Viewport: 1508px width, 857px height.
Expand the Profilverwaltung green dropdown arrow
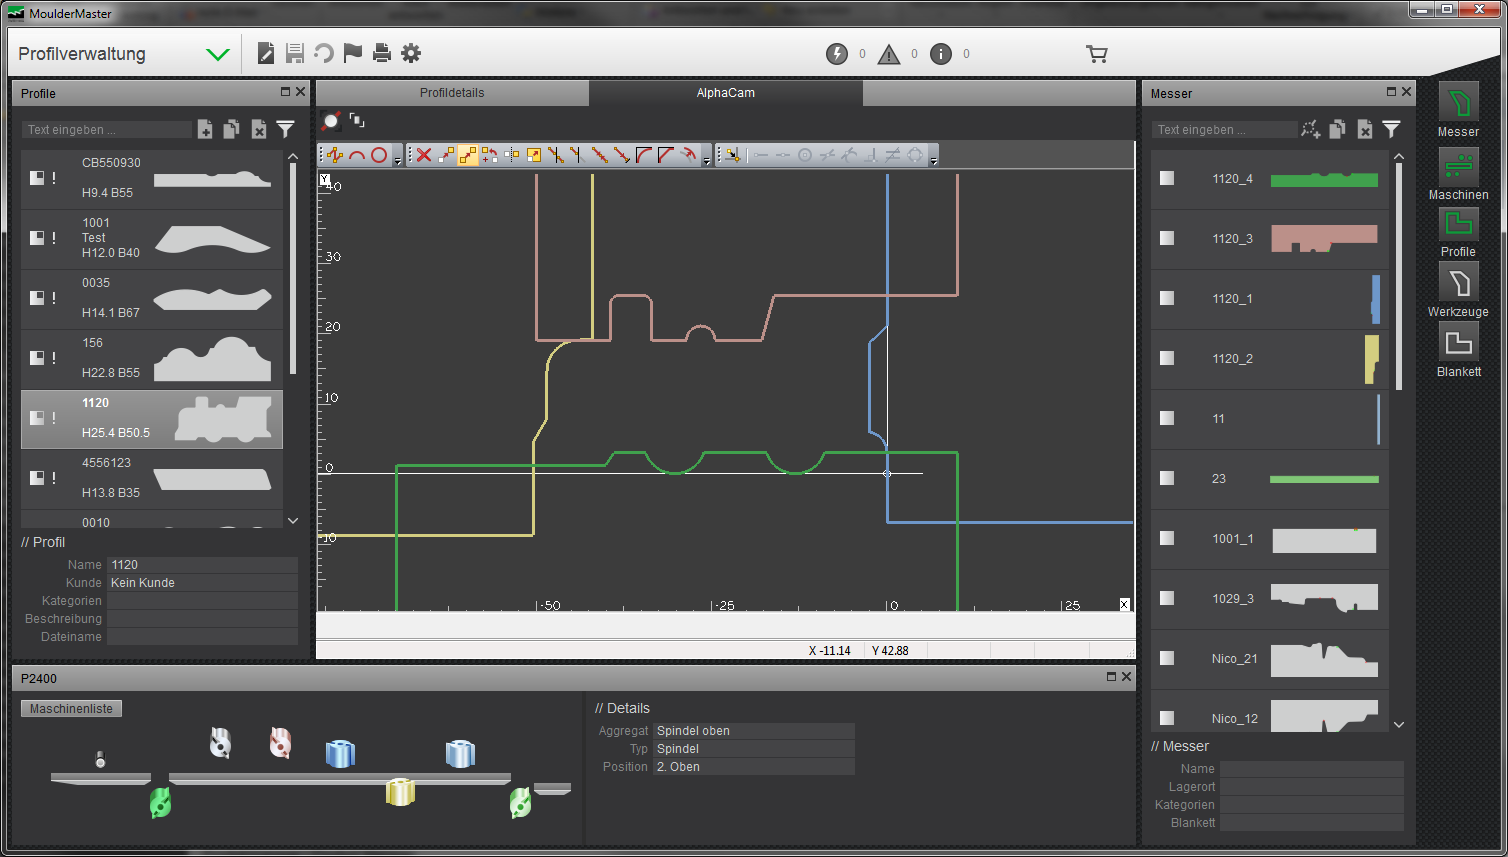(x=217, y=55)
